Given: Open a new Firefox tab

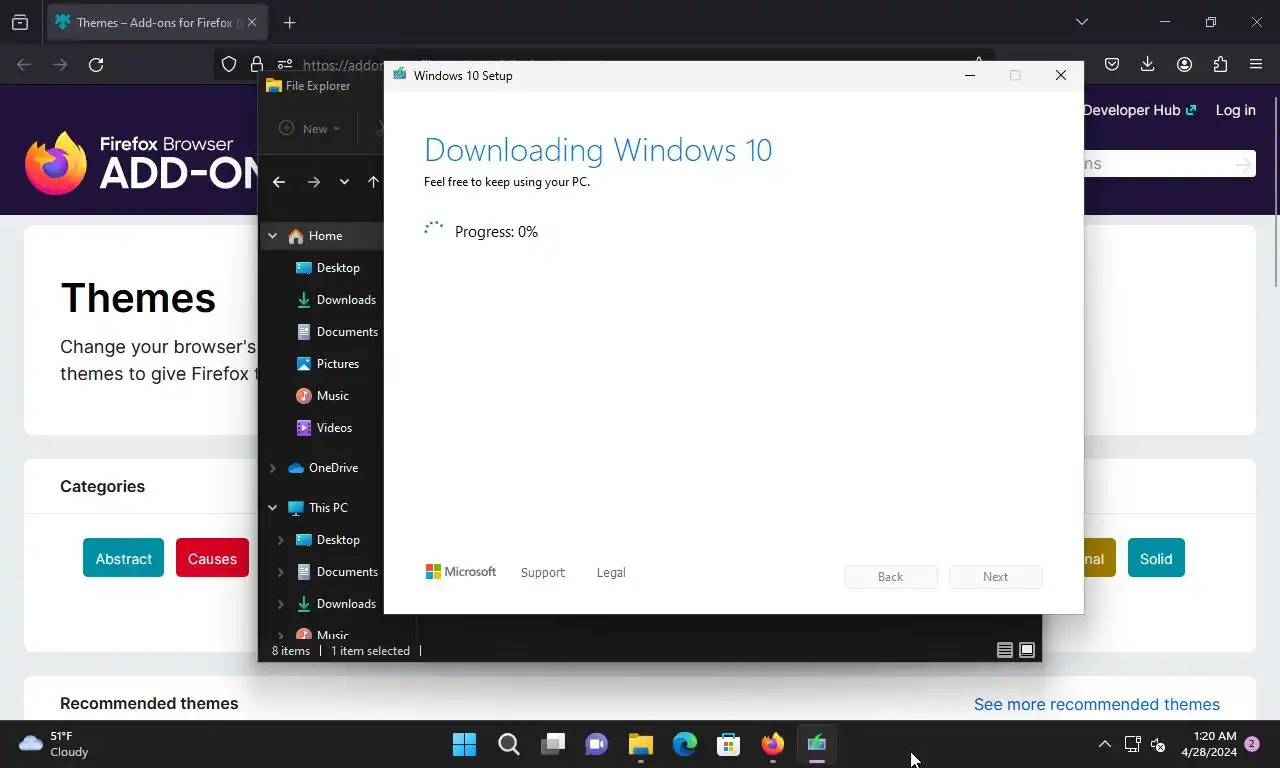Looking at the screenshot, I should coord(289,22).
